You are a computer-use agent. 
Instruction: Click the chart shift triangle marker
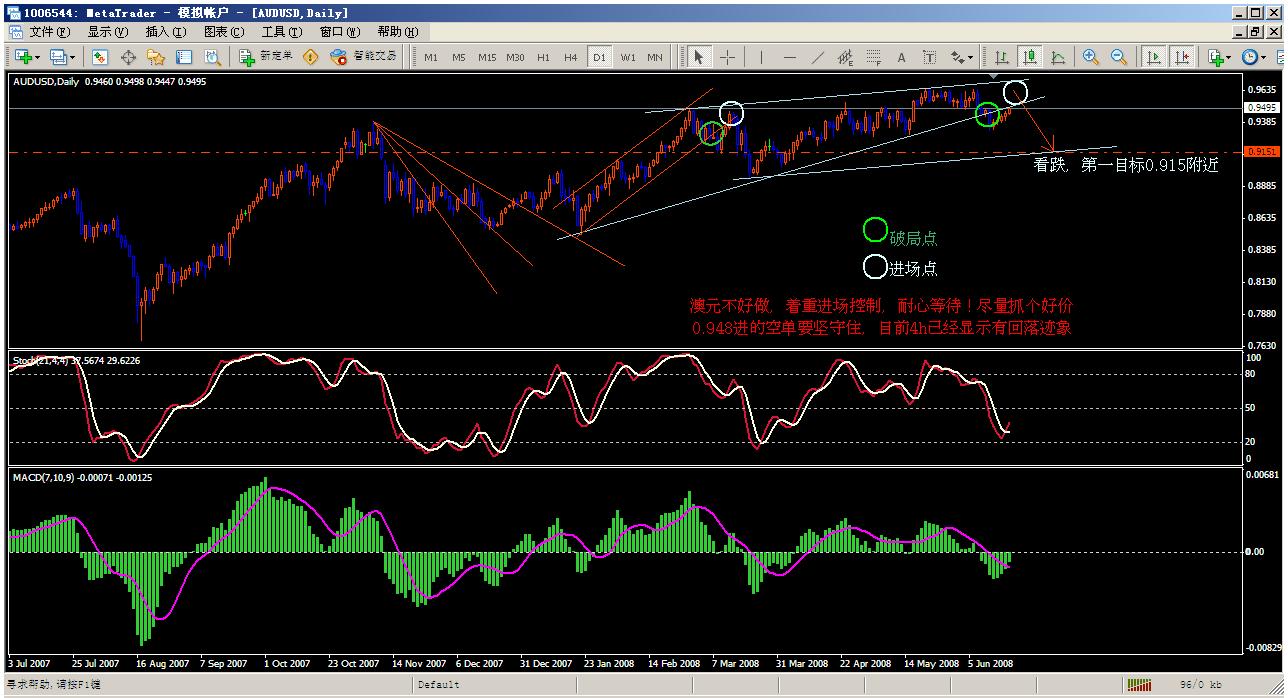pyautogui.click(x=992, y=77)
